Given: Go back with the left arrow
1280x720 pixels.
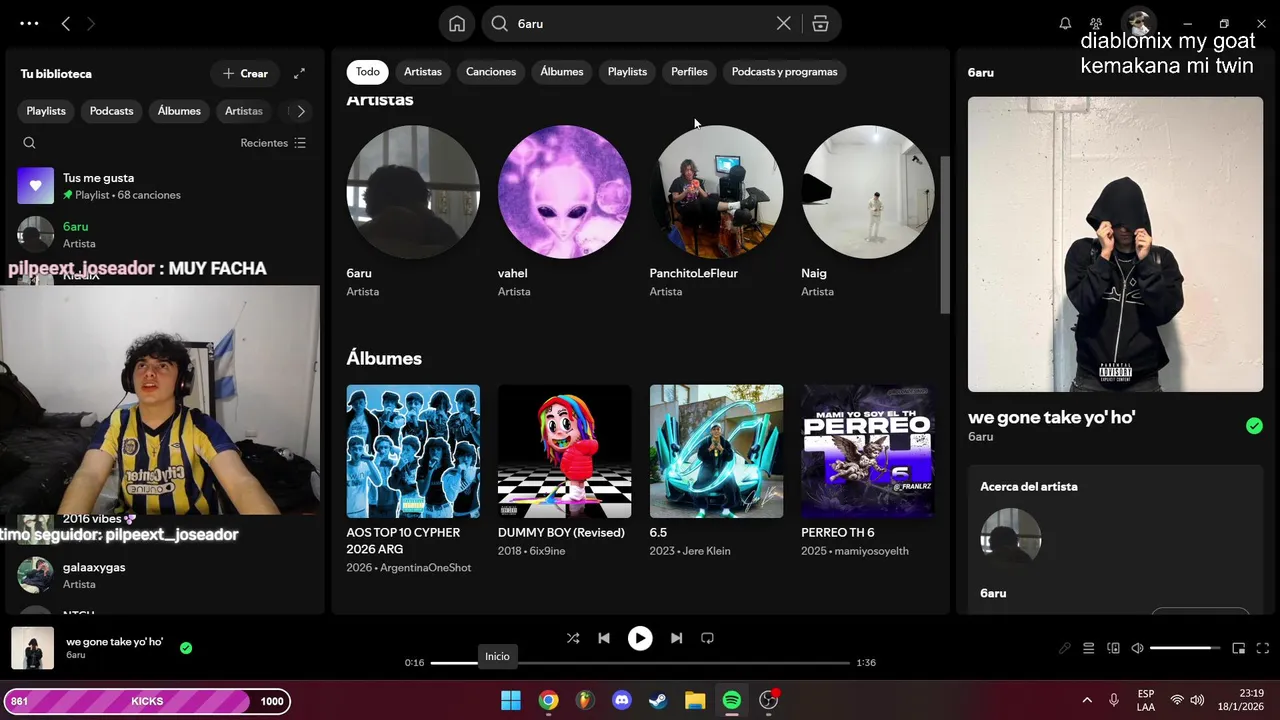Looking at the screenshot, I should point(66,23).
